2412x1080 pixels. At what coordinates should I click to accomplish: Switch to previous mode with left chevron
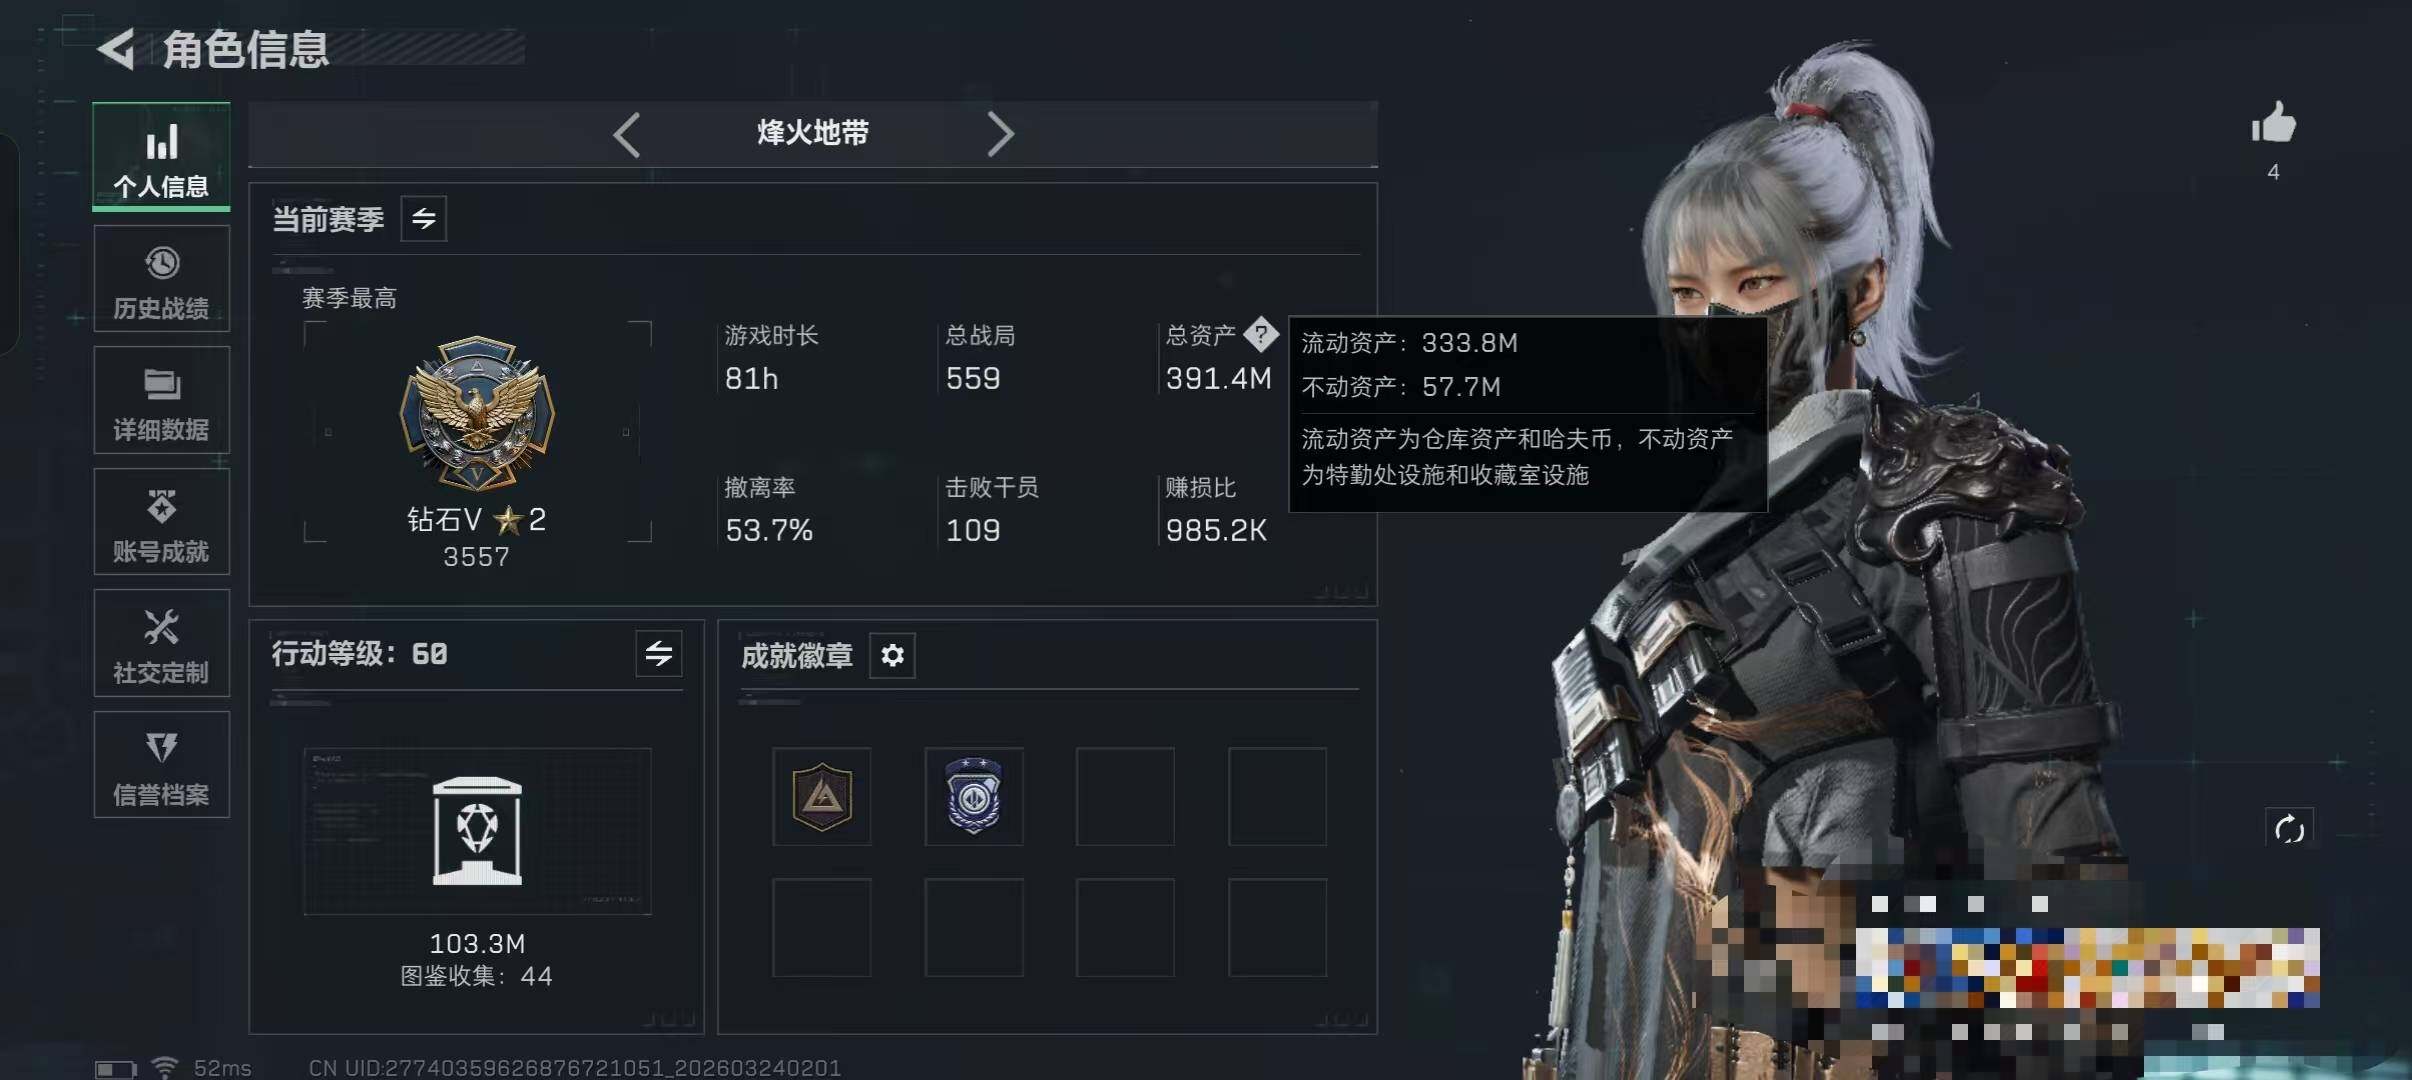click(x=627, y=134)
